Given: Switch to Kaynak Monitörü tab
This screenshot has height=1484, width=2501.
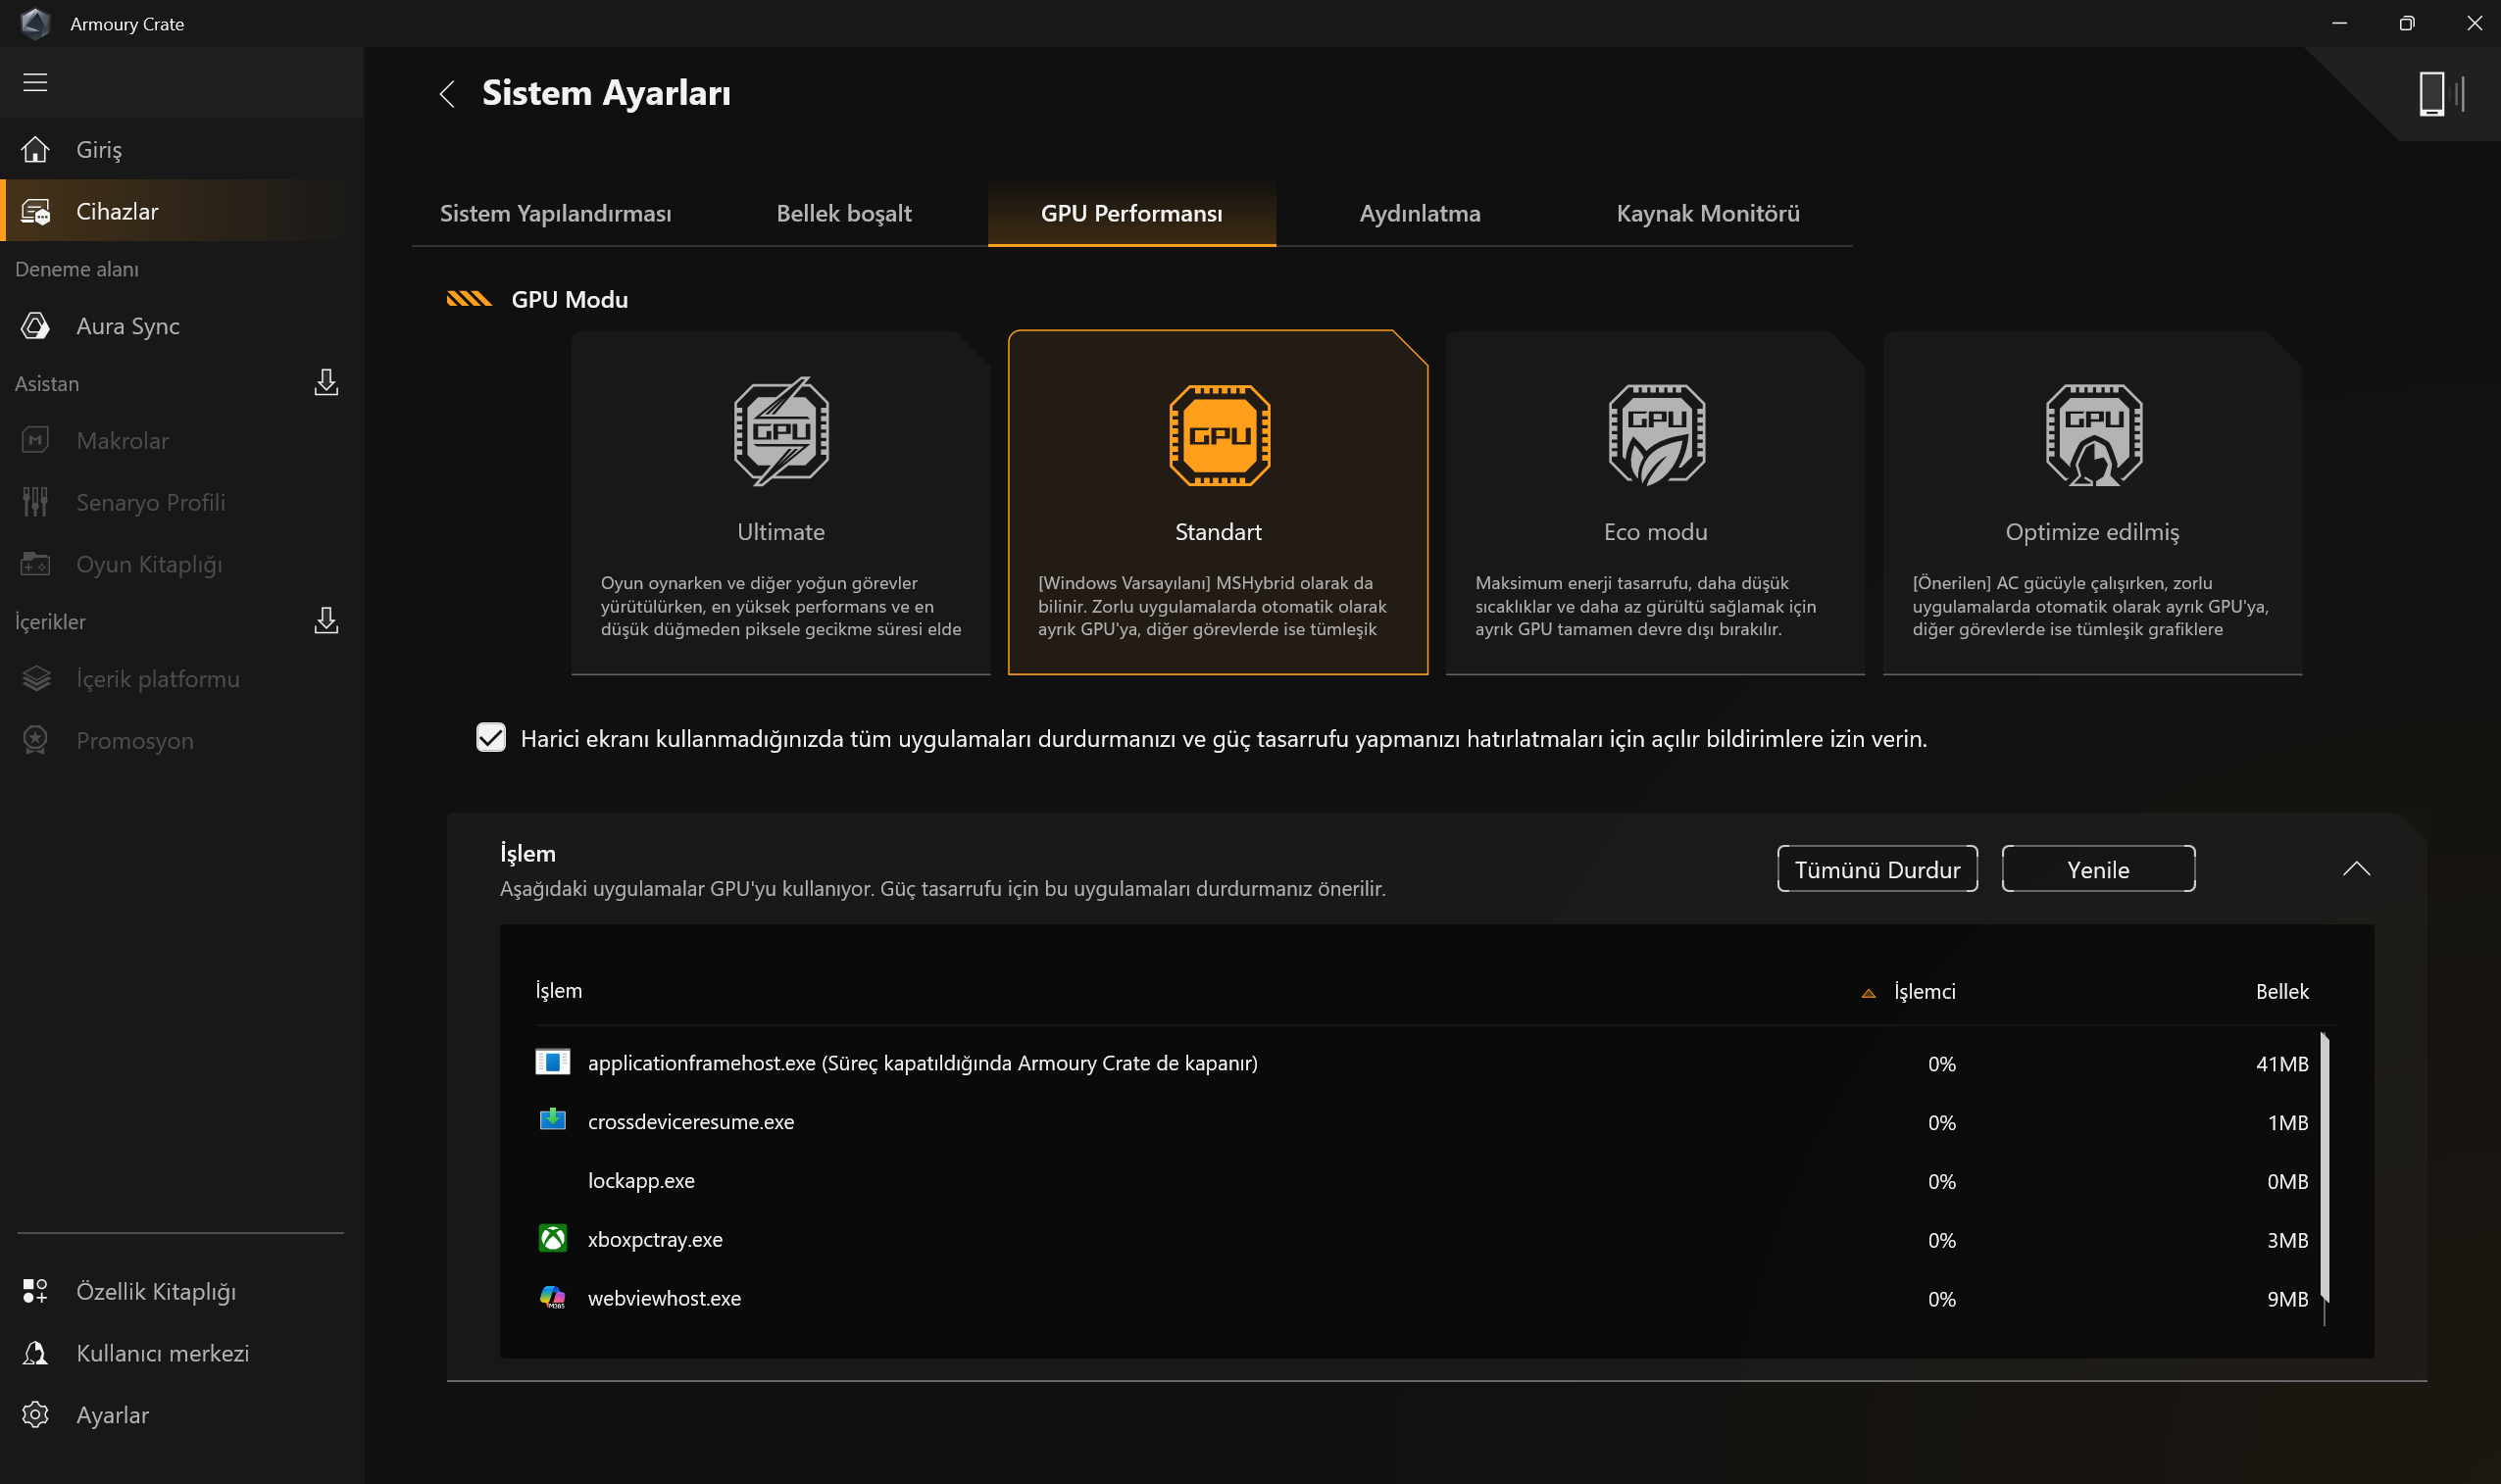Looking at the screenshot, I should point(1708,213).
